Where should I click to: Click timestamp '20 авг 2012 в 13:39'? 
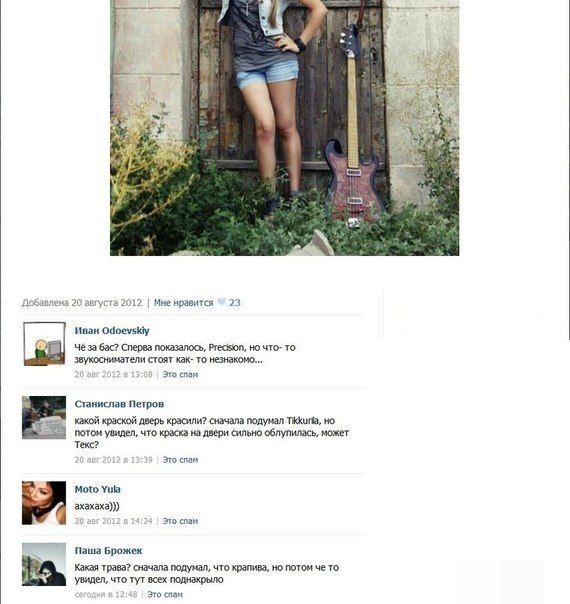tap(113, 460)
